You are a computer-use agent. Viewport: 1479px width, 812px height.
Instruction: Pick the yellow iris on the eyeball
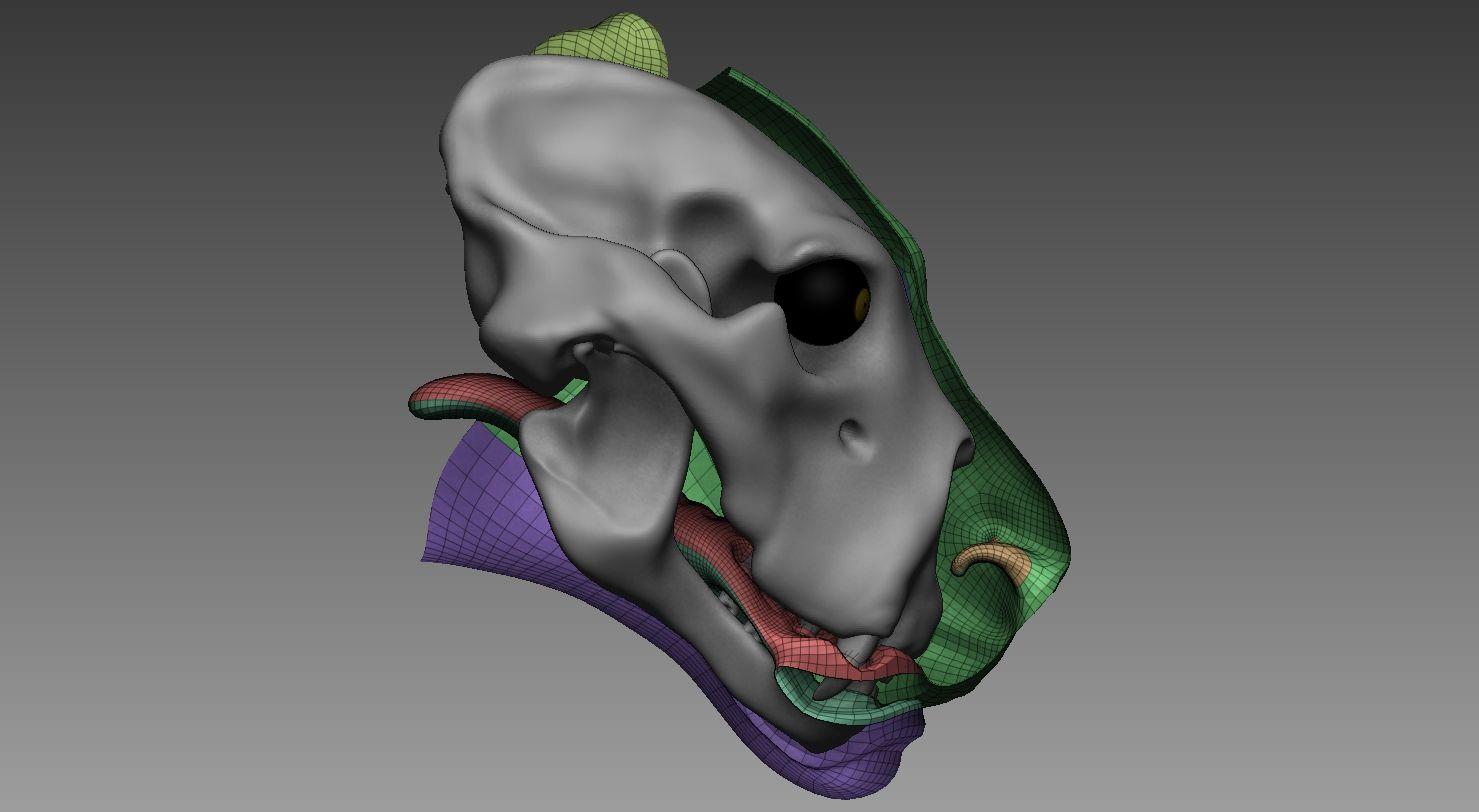[x=862, y=303]
